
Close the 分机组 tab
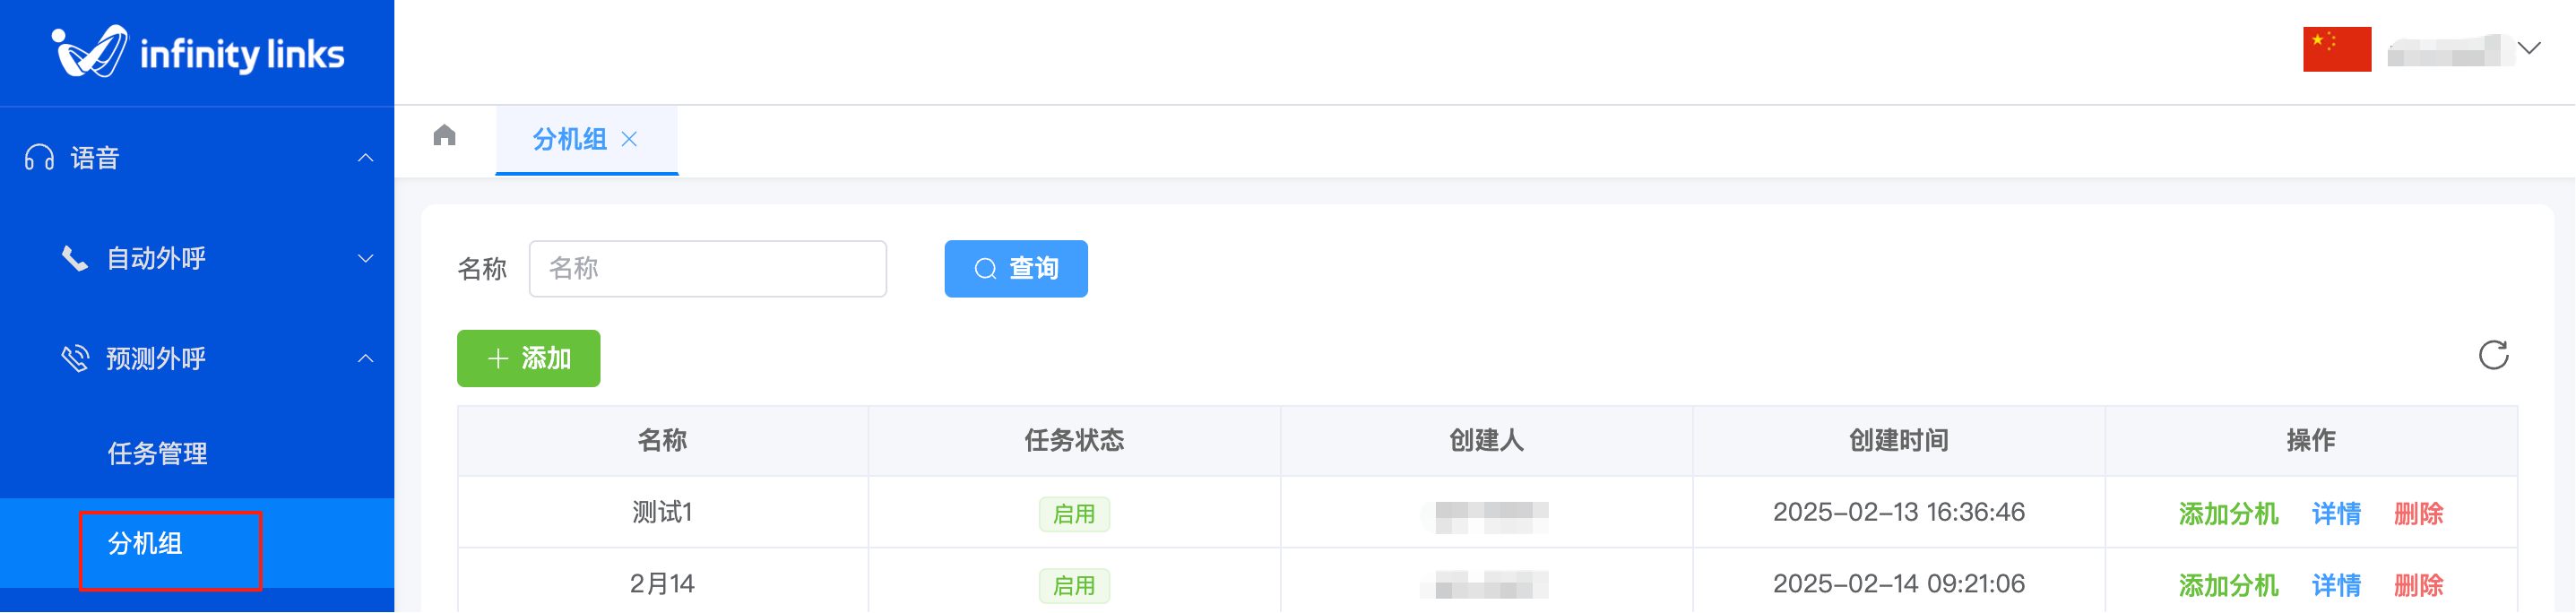pyautogui.click(x=629, y=140)
